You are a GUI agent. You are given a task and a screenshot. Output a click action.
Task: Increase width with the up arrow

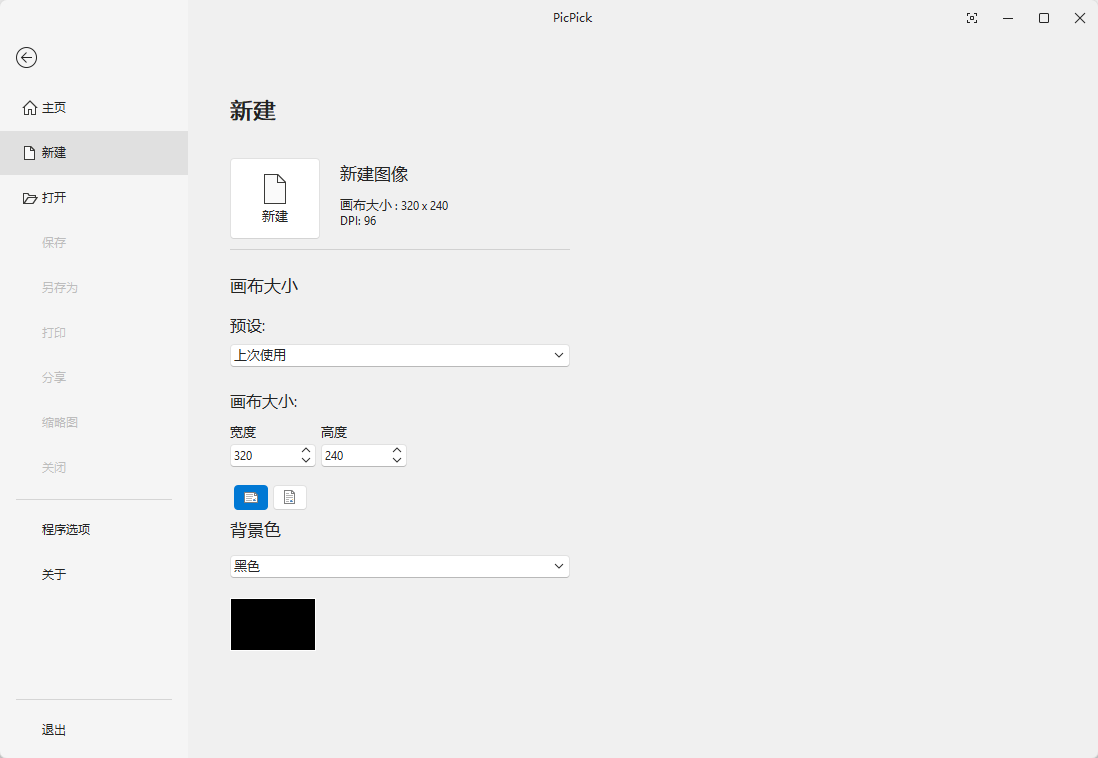tap(306, 450)
